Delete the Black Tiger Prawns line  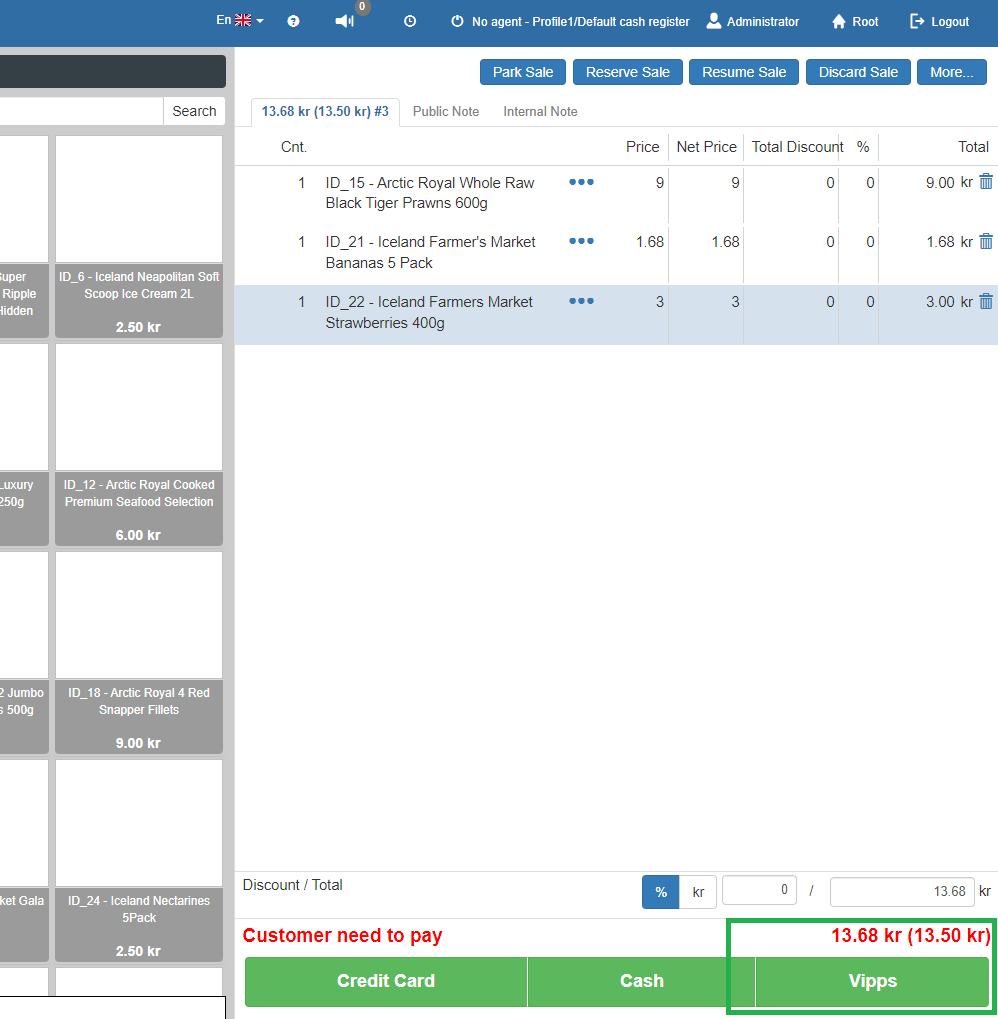[986, 182]
